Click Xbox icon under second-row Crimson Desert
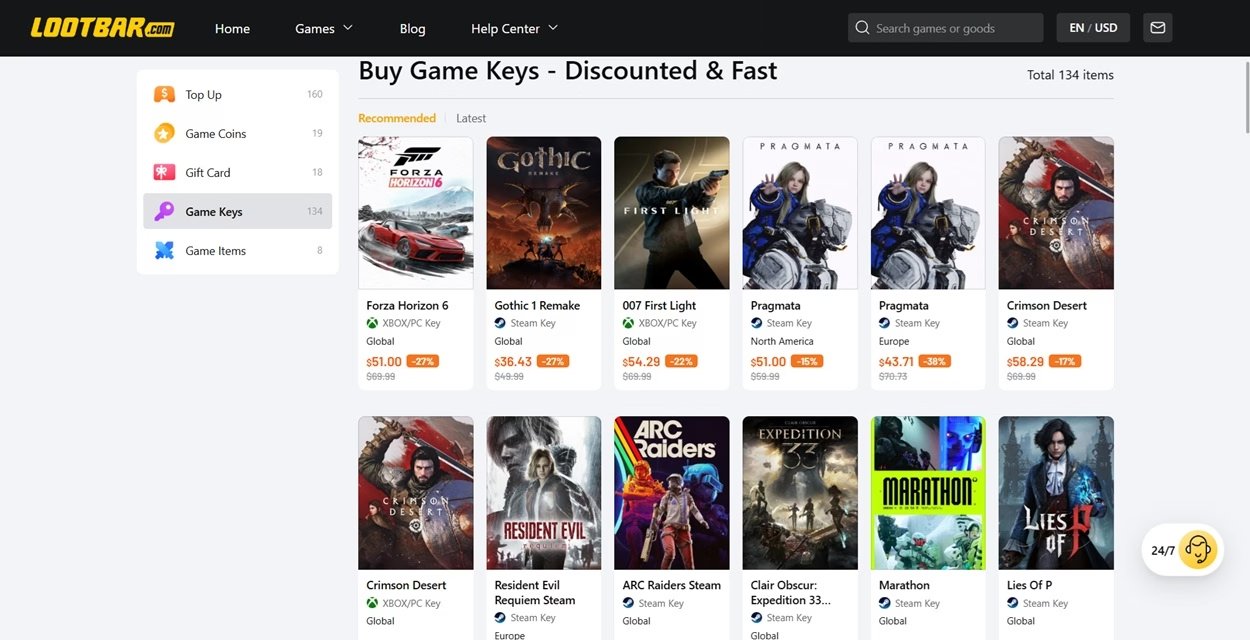1250x640 pixels. pyautogui.click(x=372, y=603)
